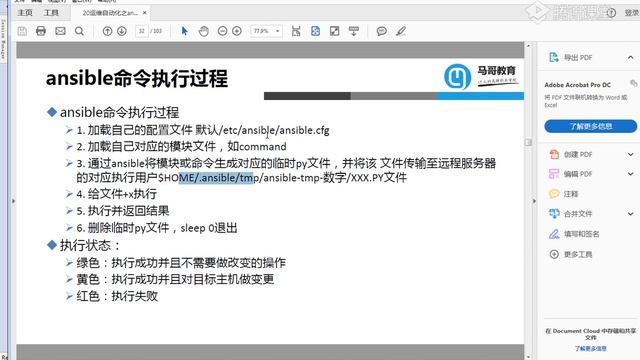Open the zoom percentage dropdown
Viewport: 640px width, 360px height.
278,31
